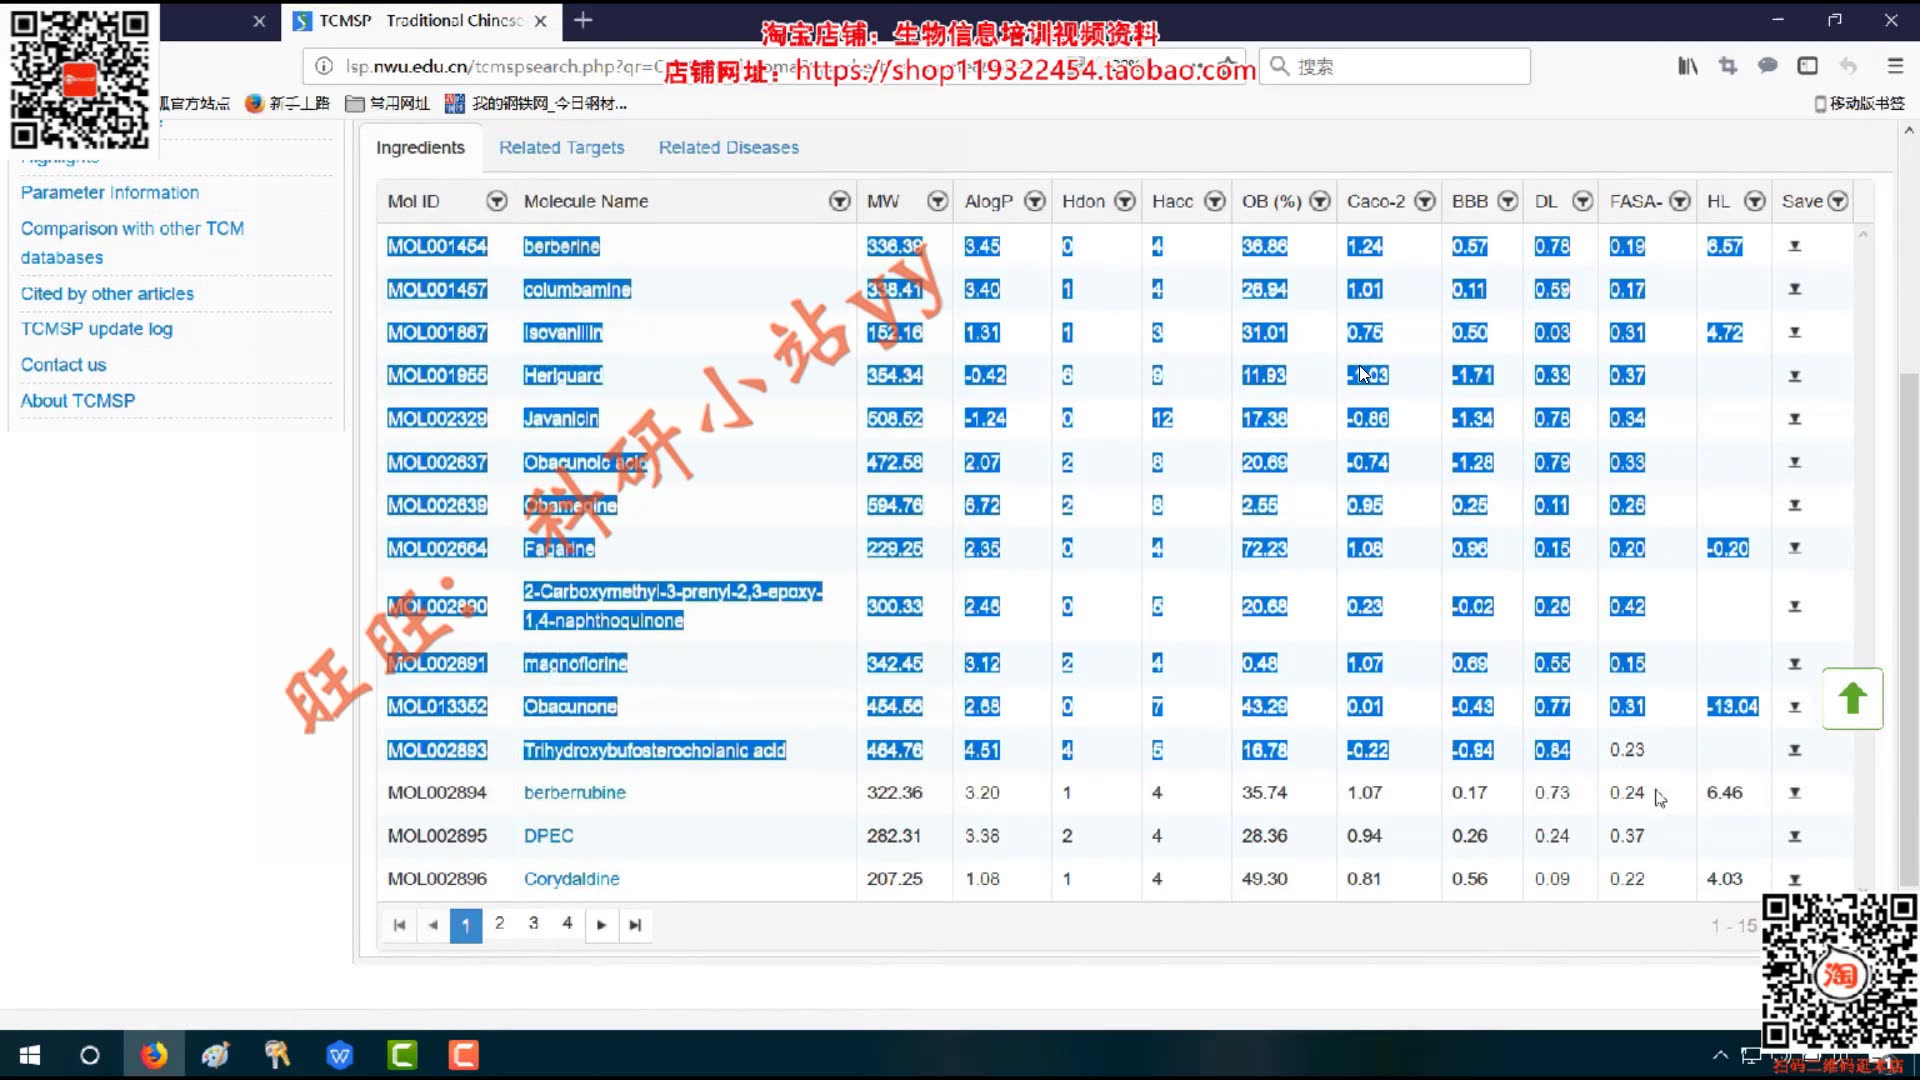Open filter dropdown for AlogP column

1035,201
